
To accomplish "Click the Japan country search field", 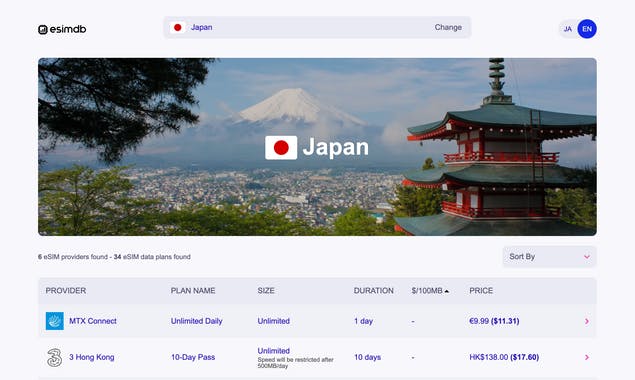I will [317, 28].
